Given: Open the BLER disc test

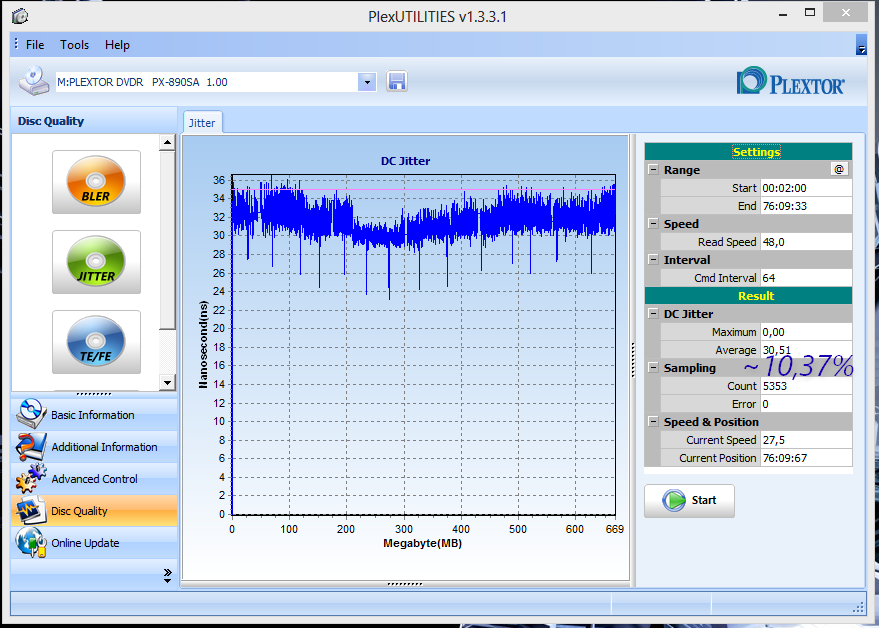Looking at the screenshot, I should [96, 182].
